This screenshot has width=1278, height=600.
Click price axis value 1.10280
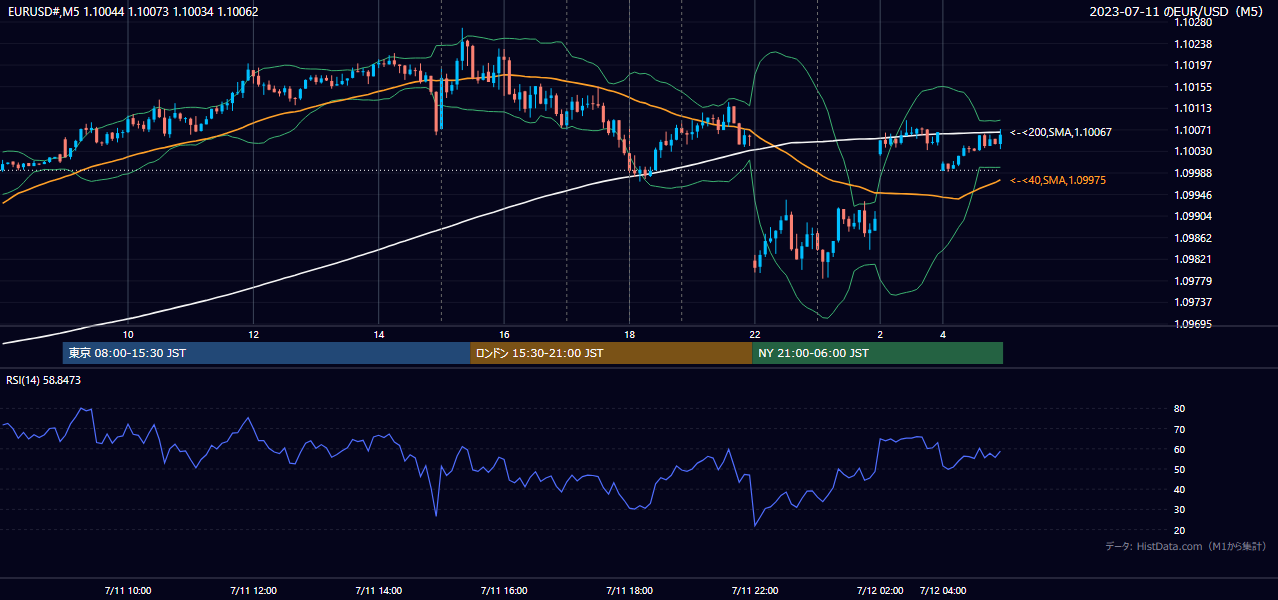click(x=1193, y=22)
